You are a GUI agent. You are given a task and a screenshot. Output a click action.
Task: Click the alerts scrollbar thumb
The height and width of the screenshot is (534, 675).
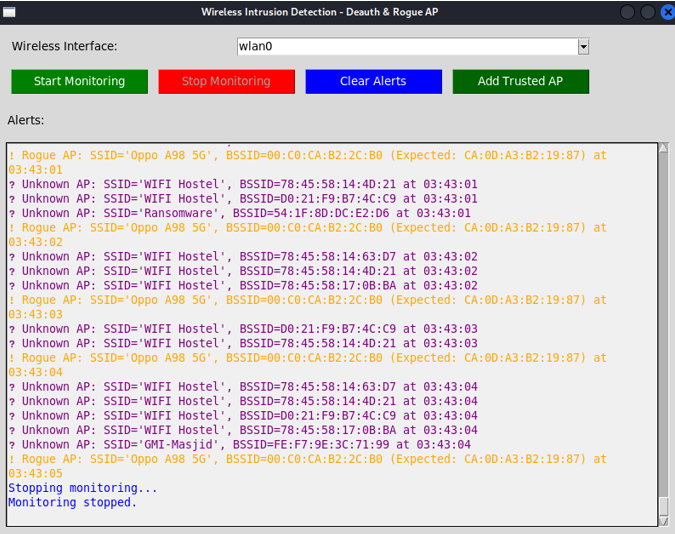pyautogui.click(x=663, y=506)
